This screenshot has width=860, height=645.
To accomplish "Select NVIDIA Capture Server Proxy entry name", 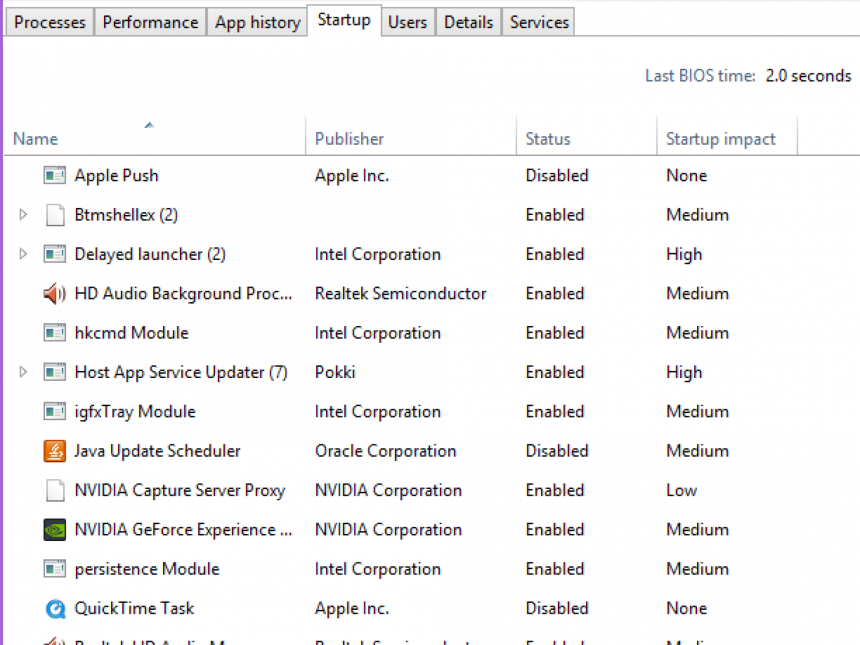I will click(x=180, y=490).
